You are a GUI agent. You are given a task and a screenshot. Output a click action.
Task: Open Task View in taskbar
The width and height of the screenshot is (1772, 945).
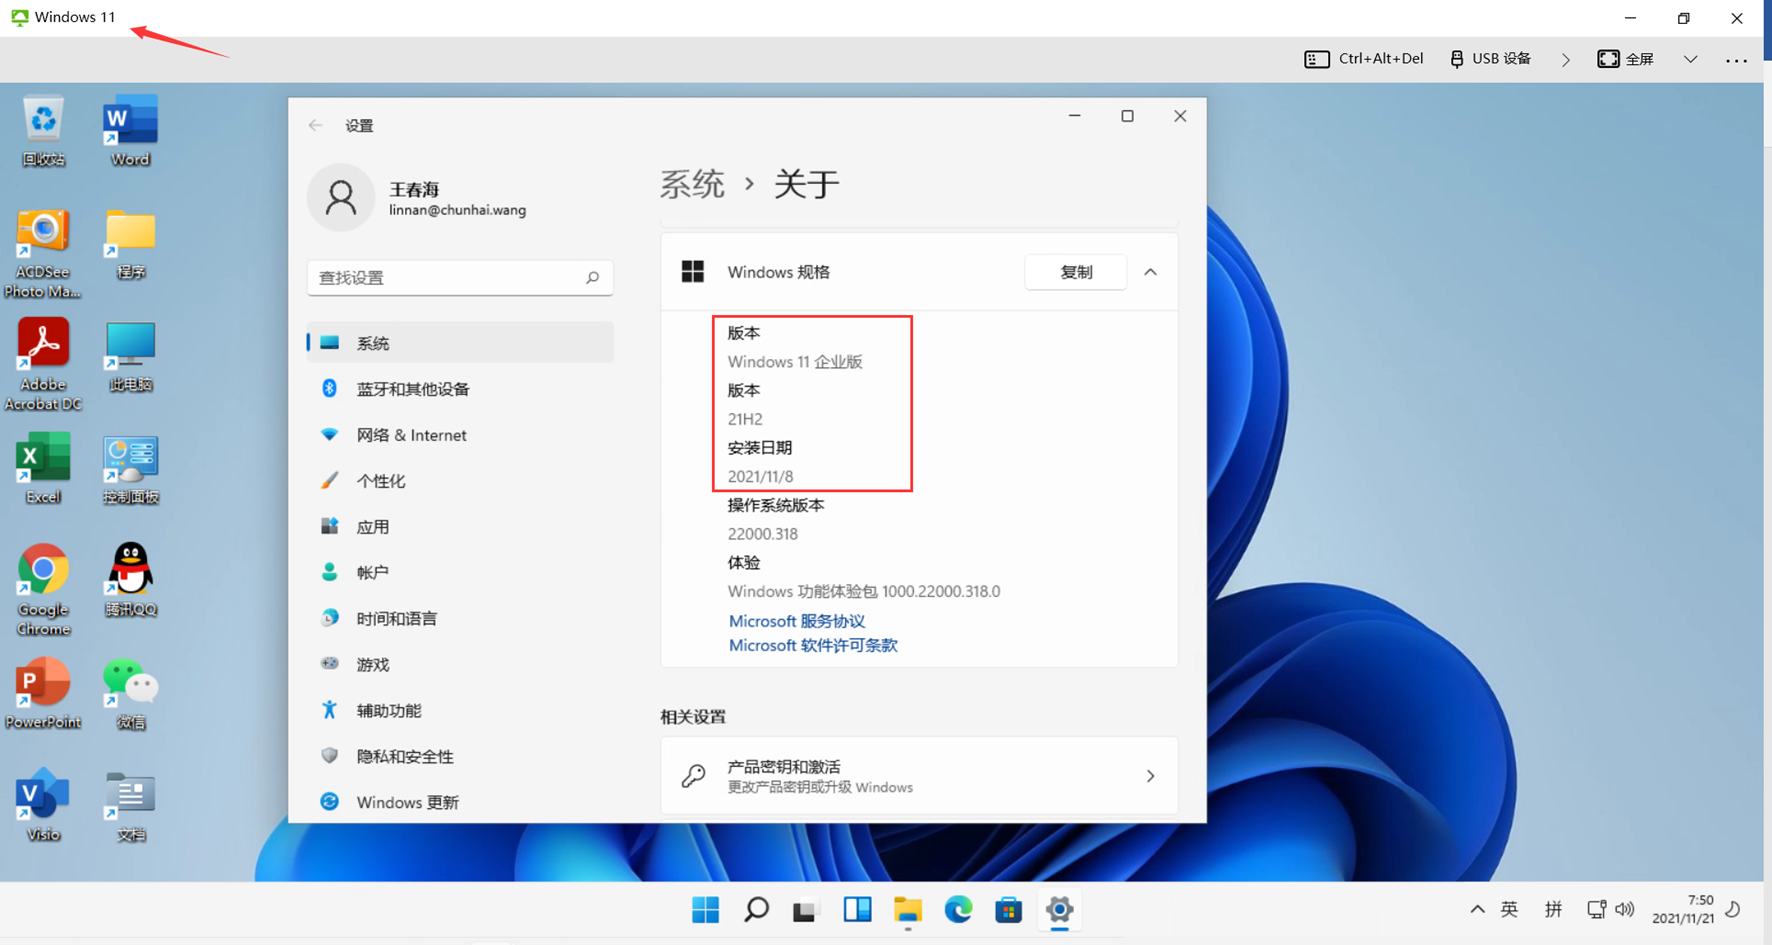pyautogui.click(x=806, y=910)
